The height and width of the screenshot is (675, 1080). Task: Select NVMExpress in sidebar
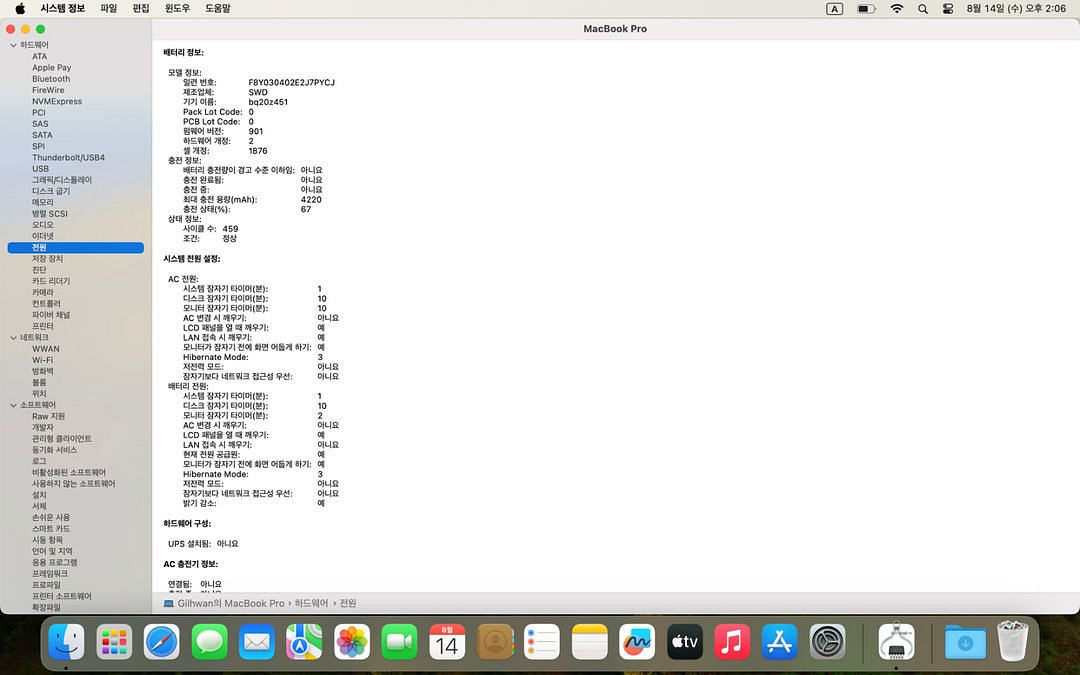click(x=57, y=101)
